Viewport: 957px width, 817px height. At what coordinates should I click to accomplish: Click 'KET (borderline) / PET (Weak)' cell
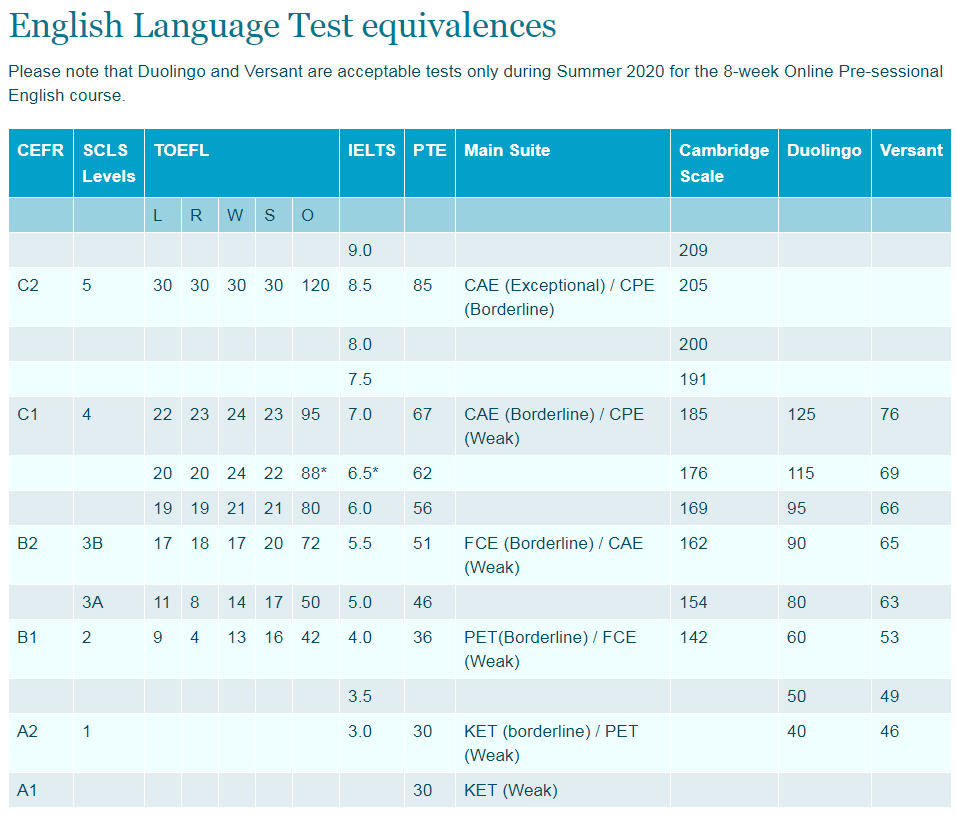click(563, 743)
